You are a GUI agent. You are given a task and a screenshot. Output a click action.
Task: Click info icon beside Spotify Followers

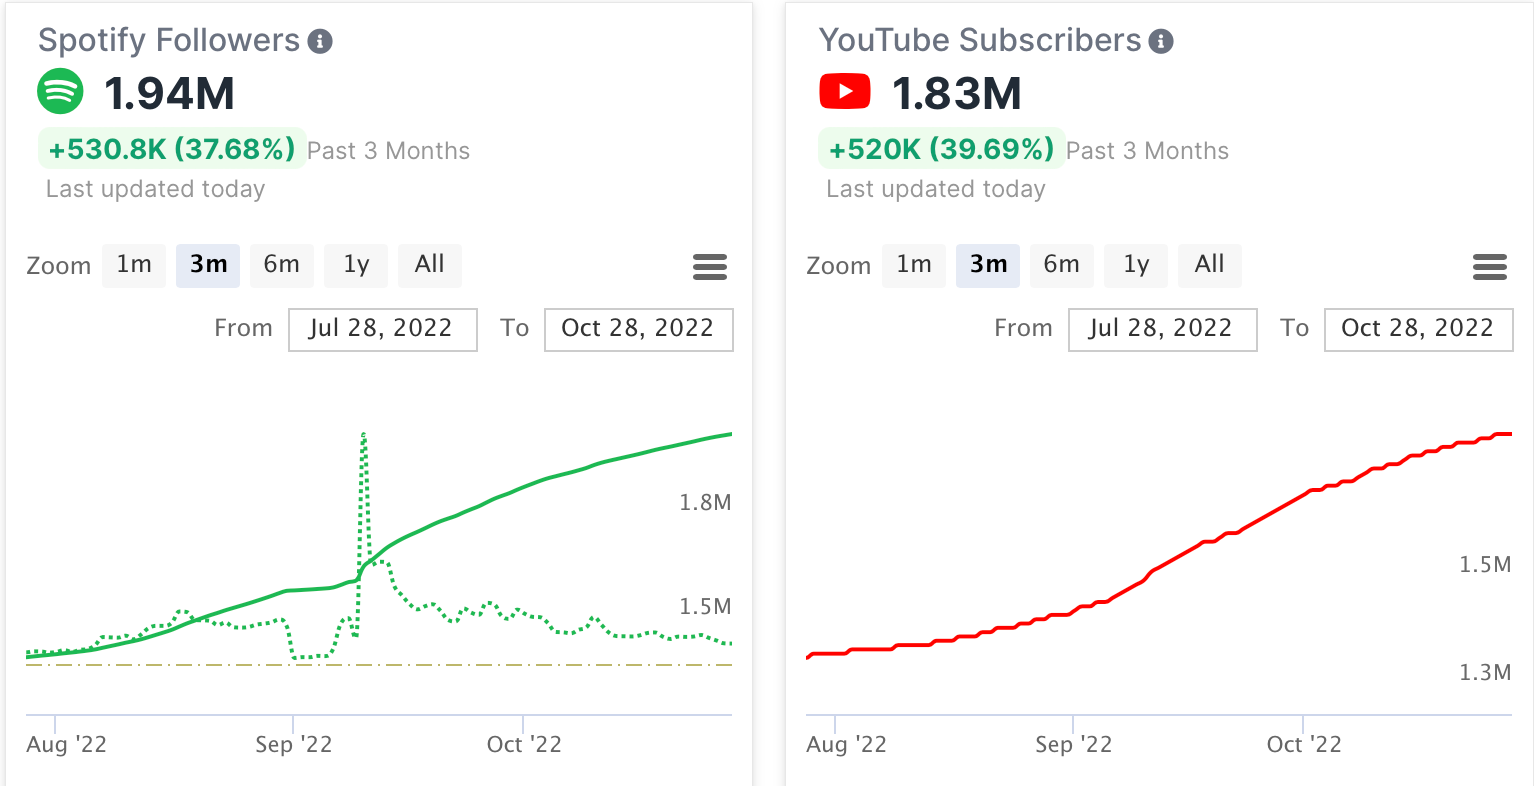[320, 42]
